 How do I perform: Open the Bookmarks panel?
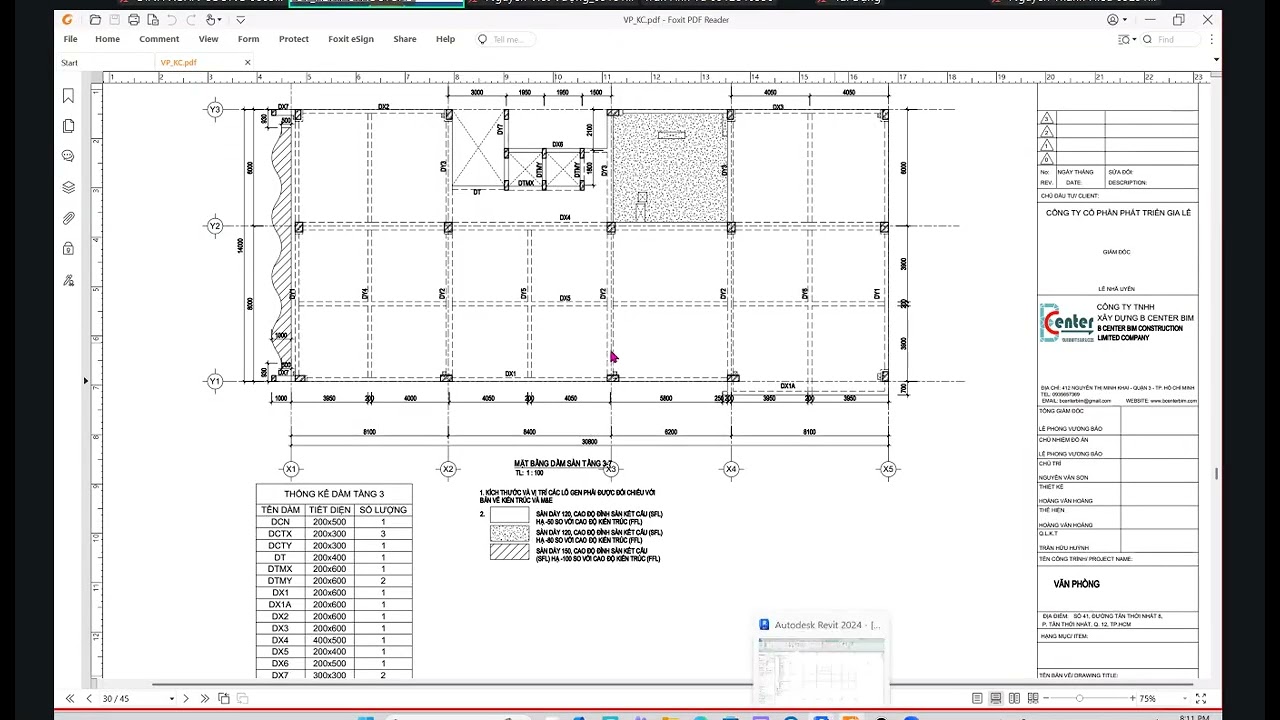(x=68, y=96)
